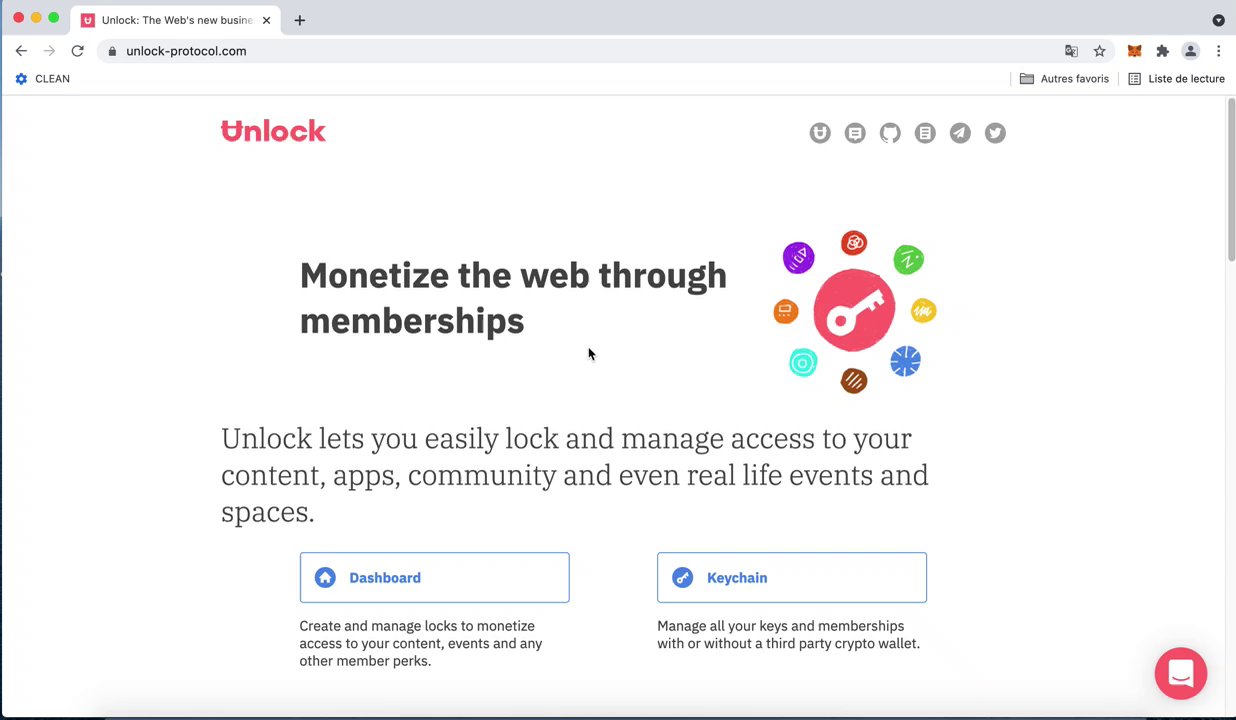Open the GitHub icon link in header
1236x720 pixels.
click(890, 133)
